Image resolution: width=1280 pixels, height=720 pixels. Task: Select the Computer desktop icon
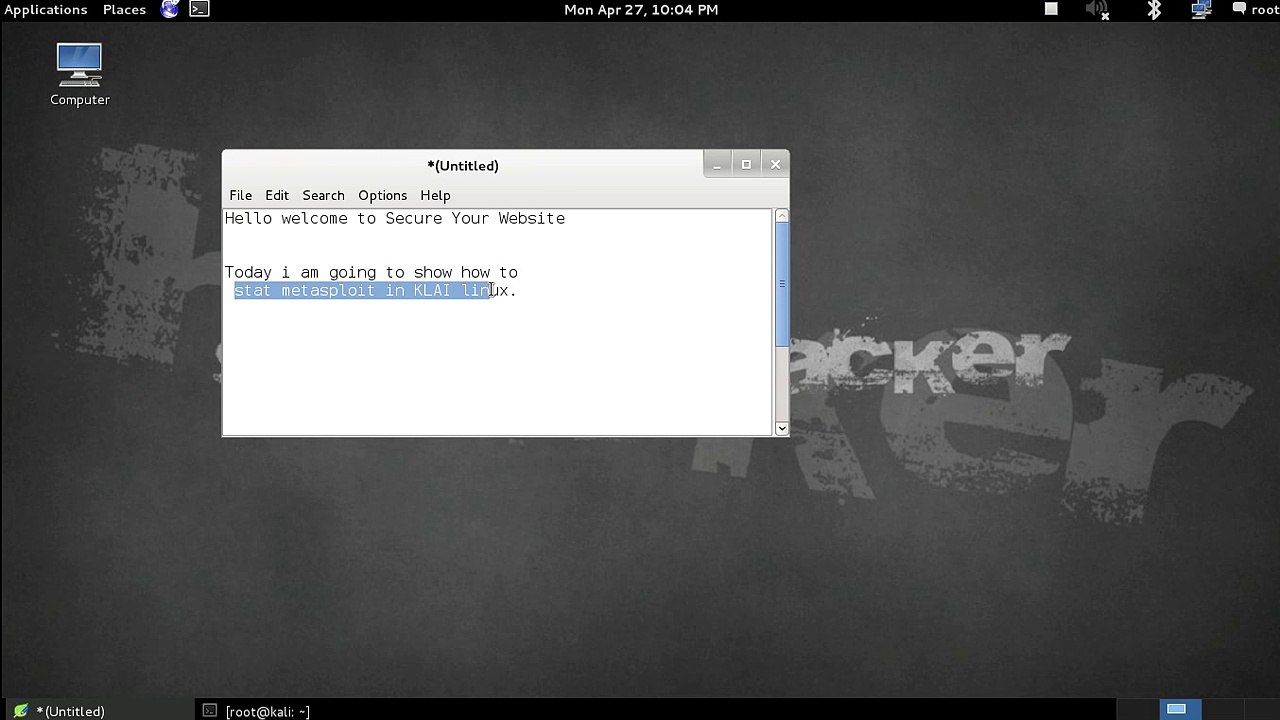click(80, 74)
